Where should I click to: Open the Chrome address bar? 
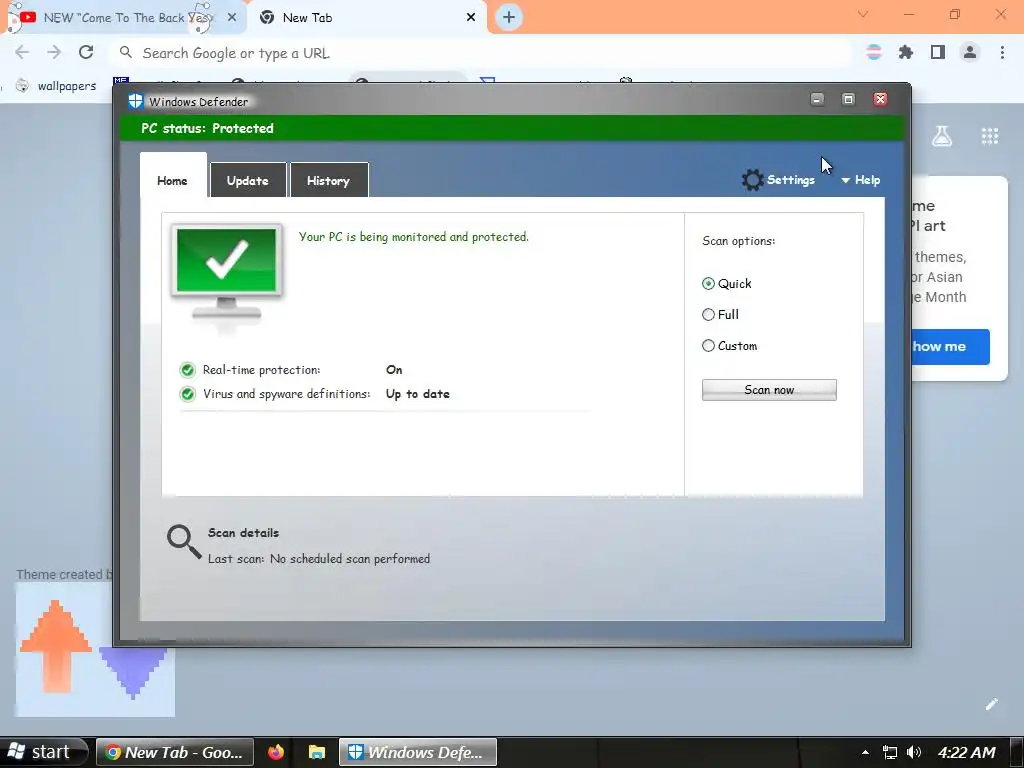coord(483,53)
